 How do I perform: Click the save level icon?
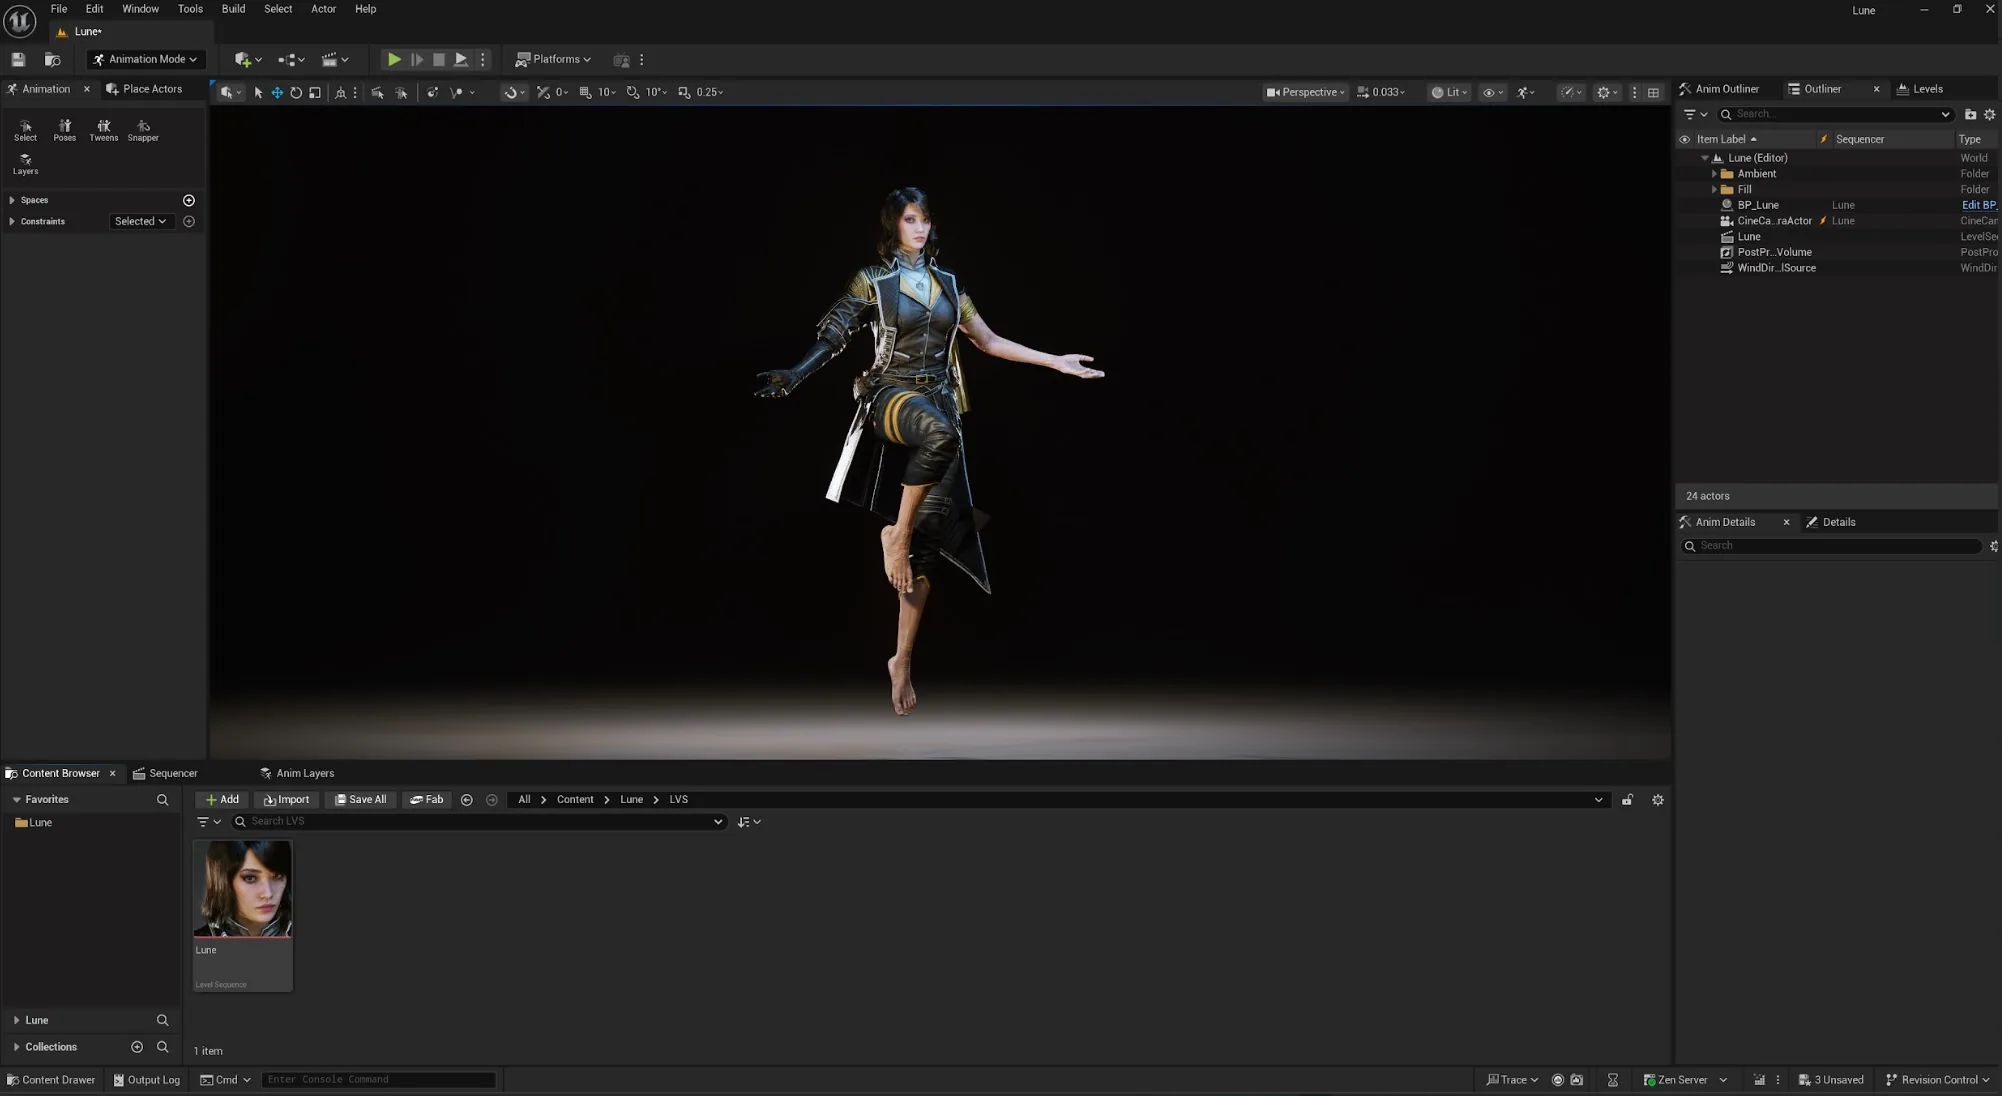[x=18, y=60]
